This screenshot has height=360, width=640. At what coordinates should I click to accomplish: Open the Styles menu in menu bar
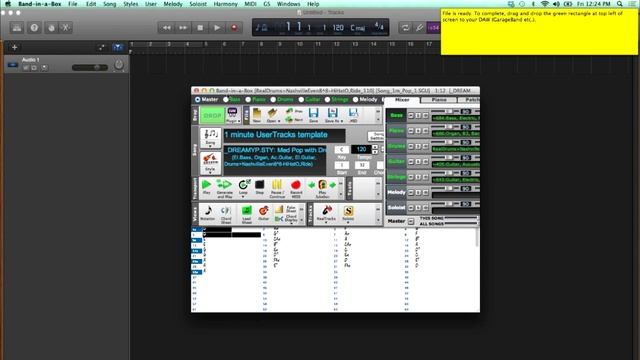131,4
